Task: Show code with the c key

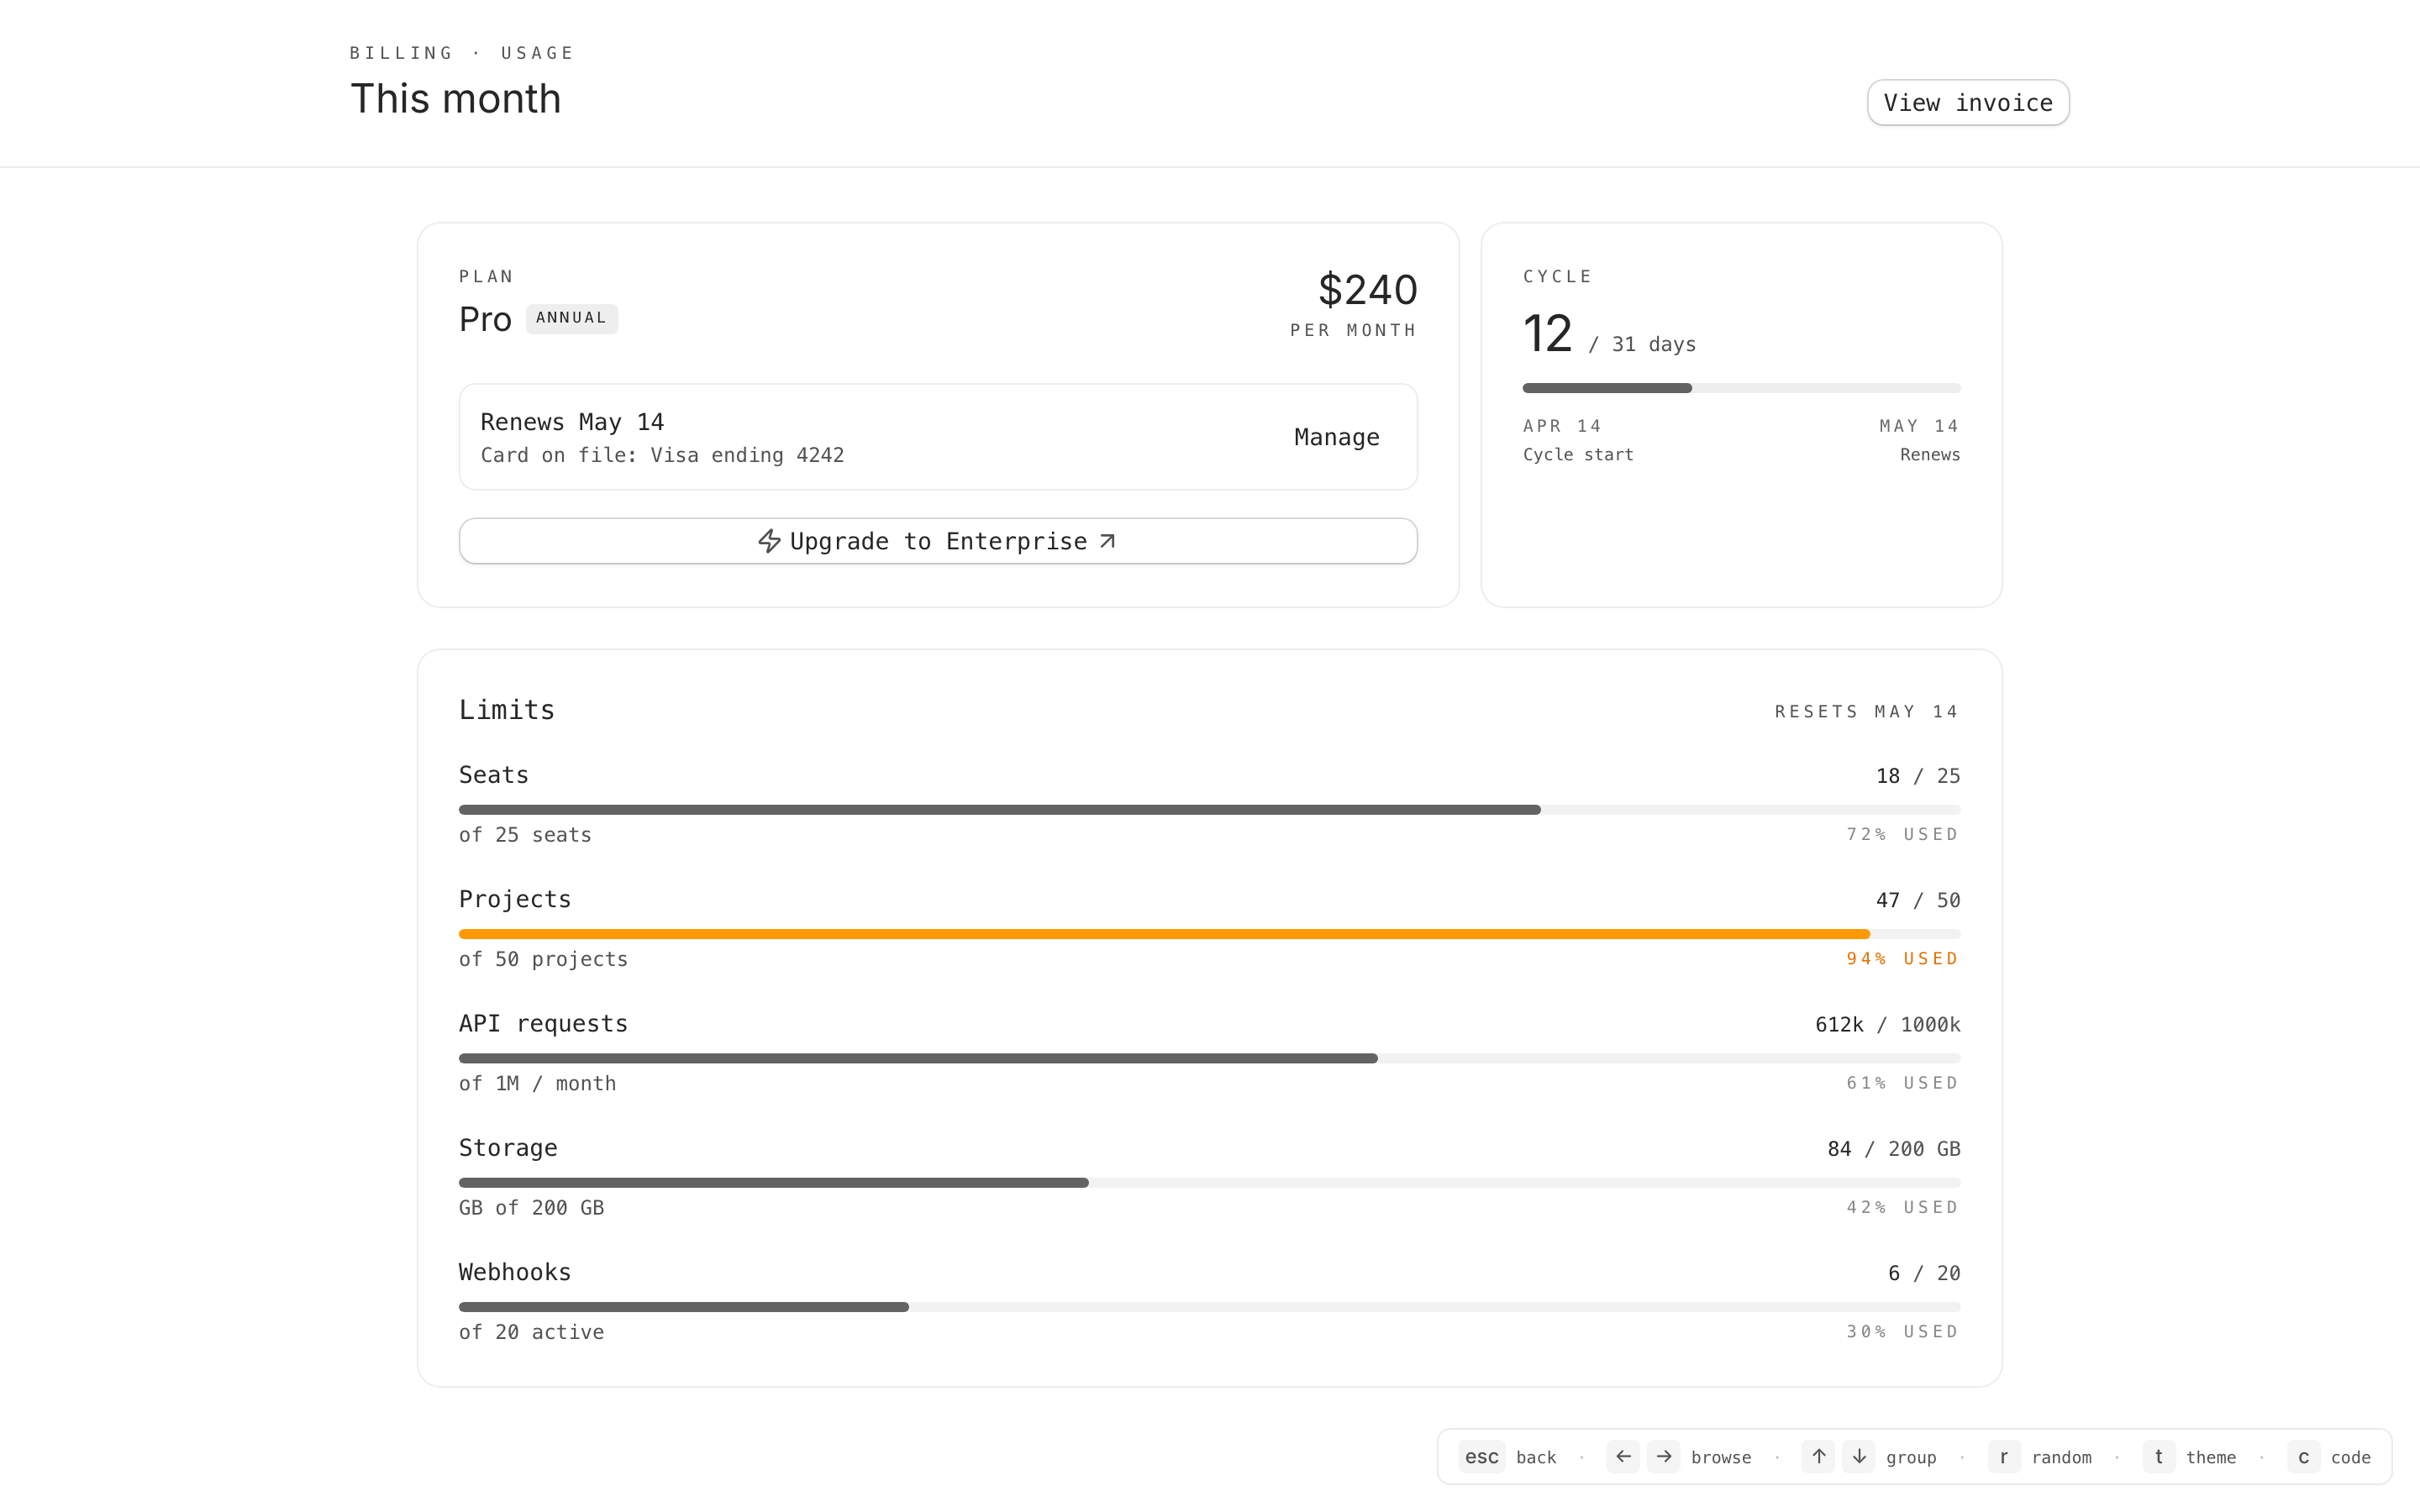Action: [2303, 1457]
